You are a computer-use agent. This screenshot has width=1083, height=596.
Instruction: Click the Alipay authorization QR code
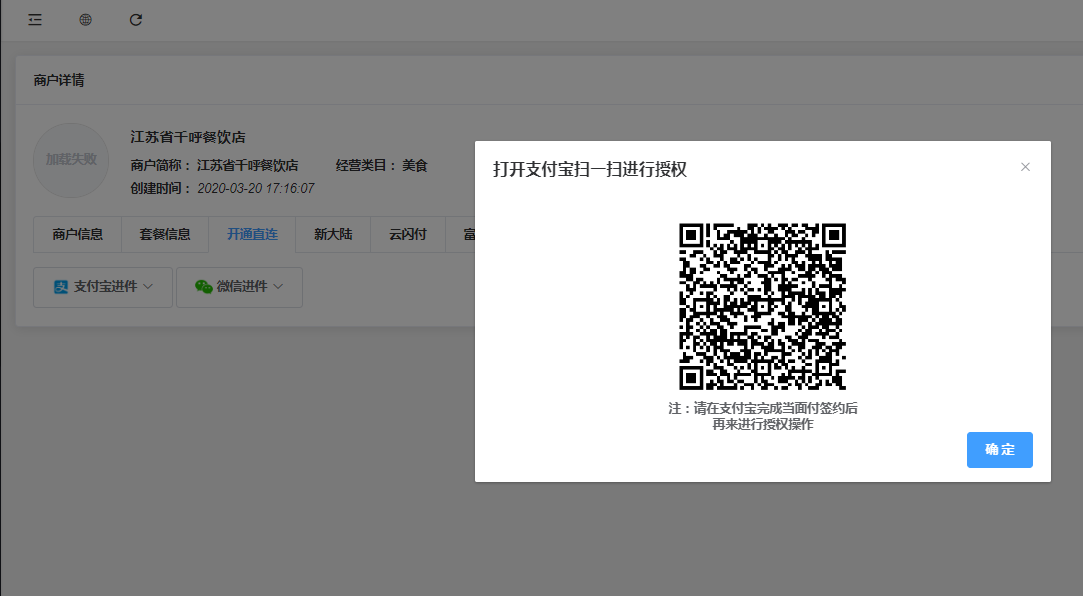(763, 306)
